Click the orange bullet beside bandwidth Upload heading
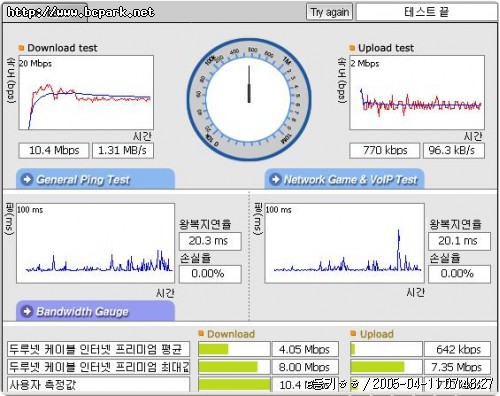The width and height of the screenshot is (500, 396). (353, 333)
